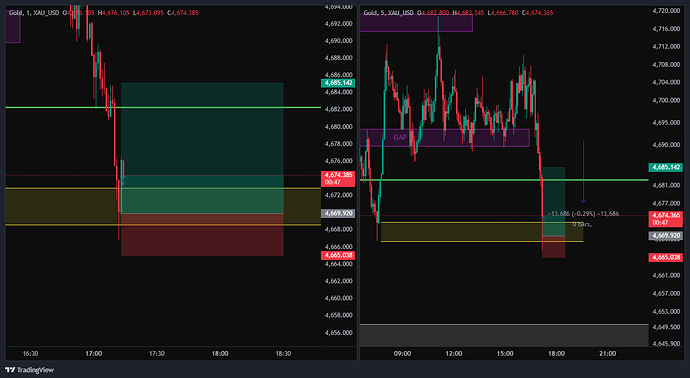Select red 4,665.038 stop label on 1-minute chart
The width and height of the screenshot is (690, 378).
click(x=338, y=255)
